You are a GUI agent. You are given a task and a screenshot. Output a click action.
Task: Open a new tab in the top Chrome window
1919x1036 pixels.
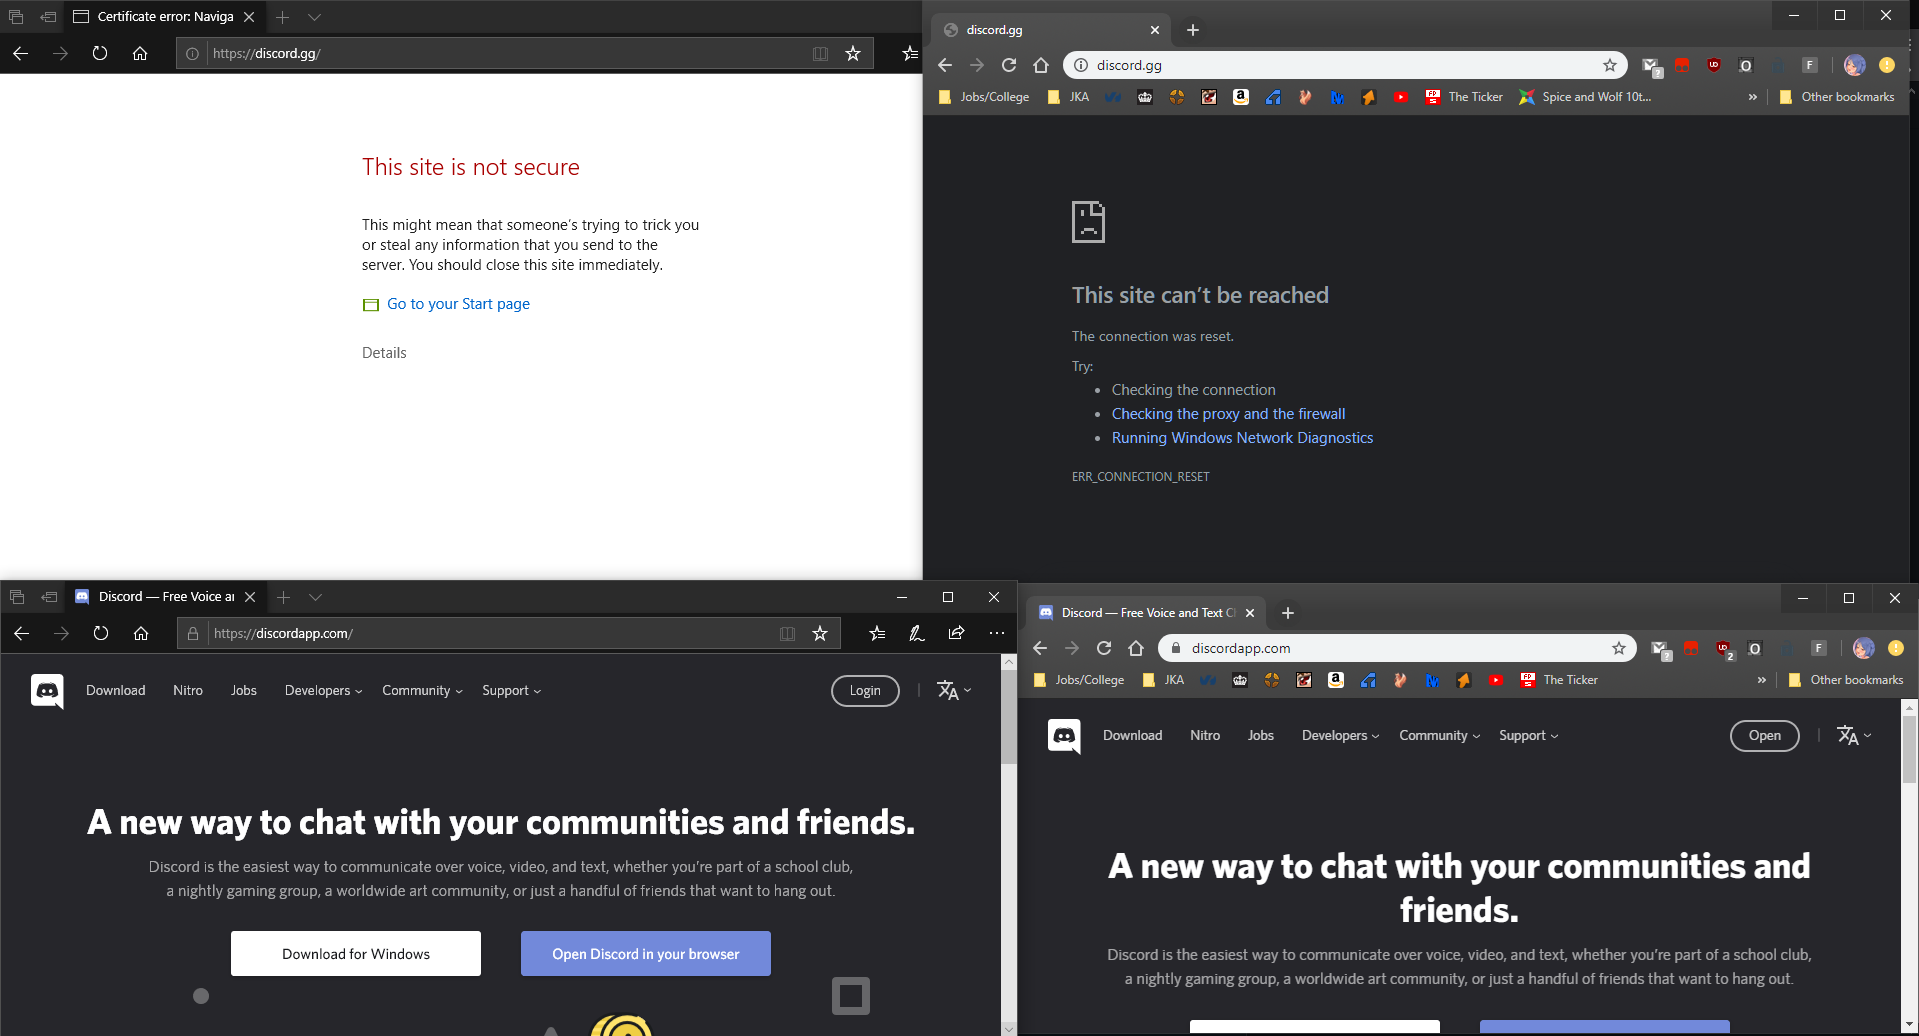[1192, 30]
